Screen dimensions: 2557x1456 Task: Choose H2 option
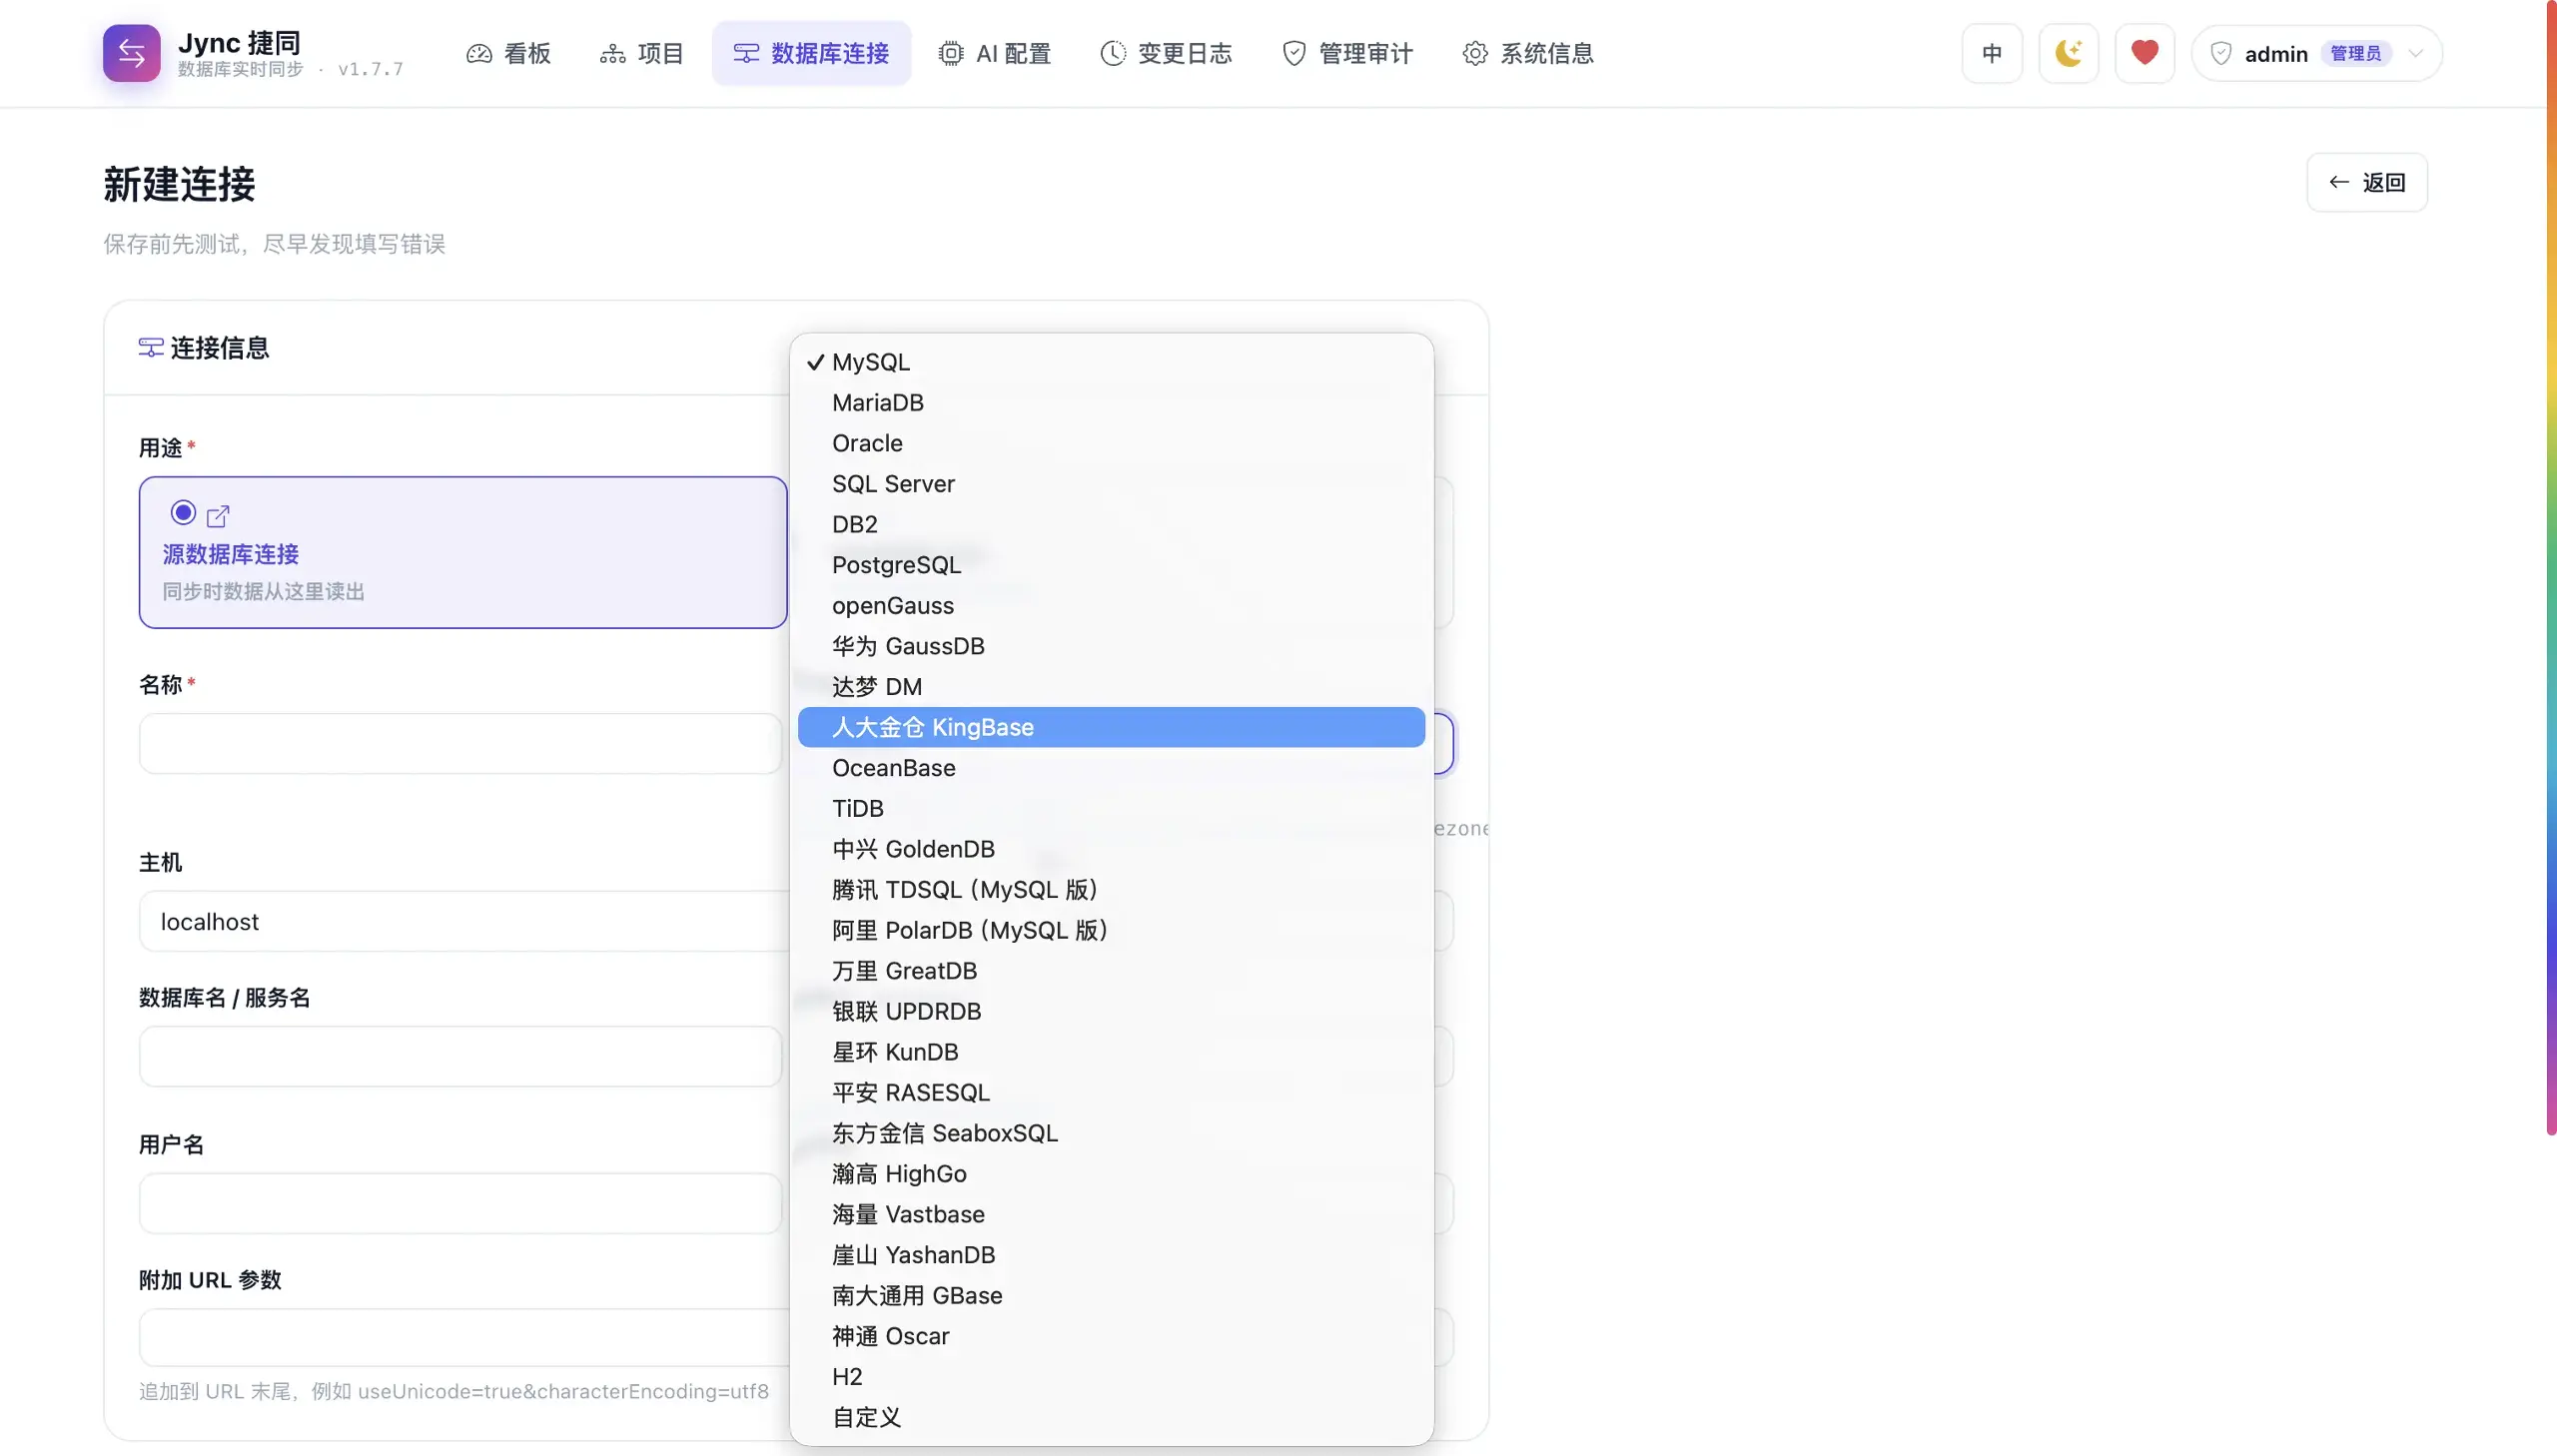pos(1111,1377)
